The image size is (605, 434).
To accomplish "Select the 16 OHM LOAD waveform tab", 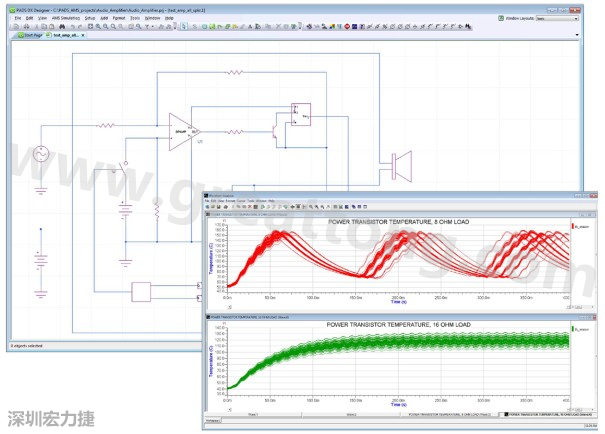I will click(546, 413).
